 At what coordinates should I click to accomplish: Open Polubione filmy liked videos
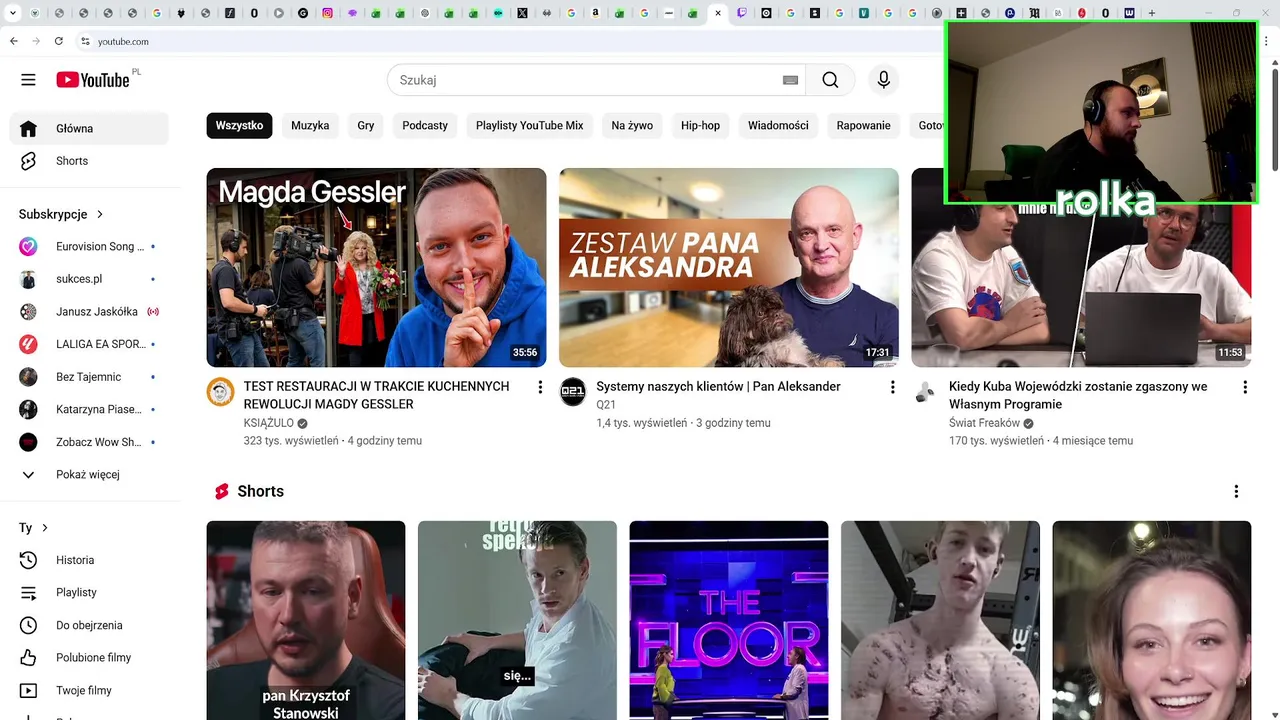coord(89,657)
